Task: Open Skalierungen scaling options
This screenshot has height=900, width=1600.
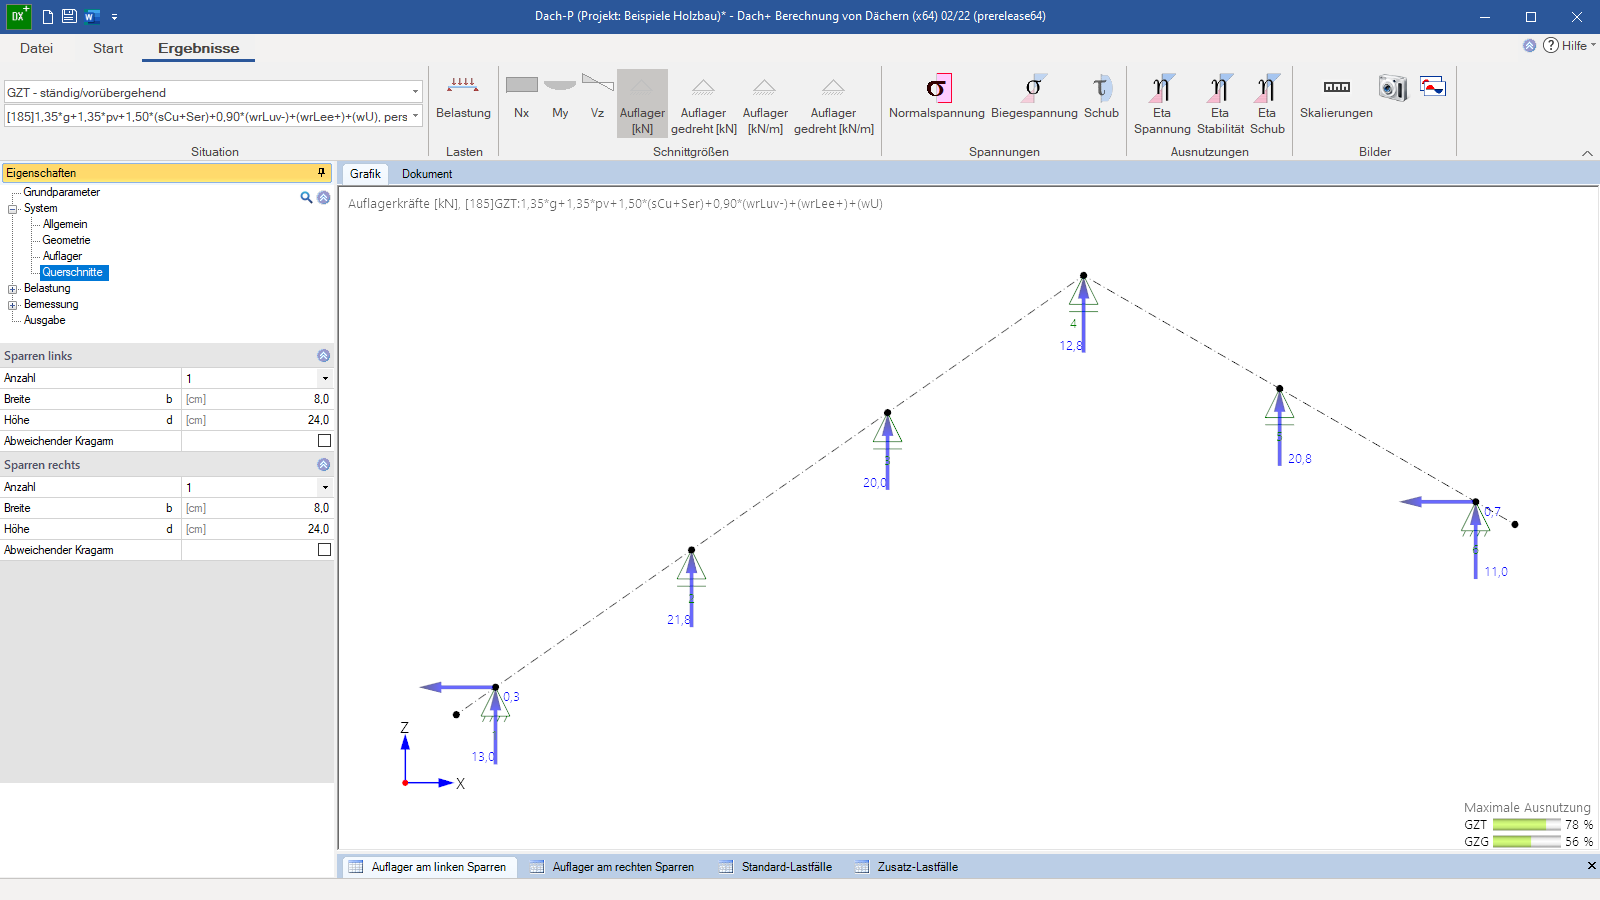Action: pos(1336,97)
